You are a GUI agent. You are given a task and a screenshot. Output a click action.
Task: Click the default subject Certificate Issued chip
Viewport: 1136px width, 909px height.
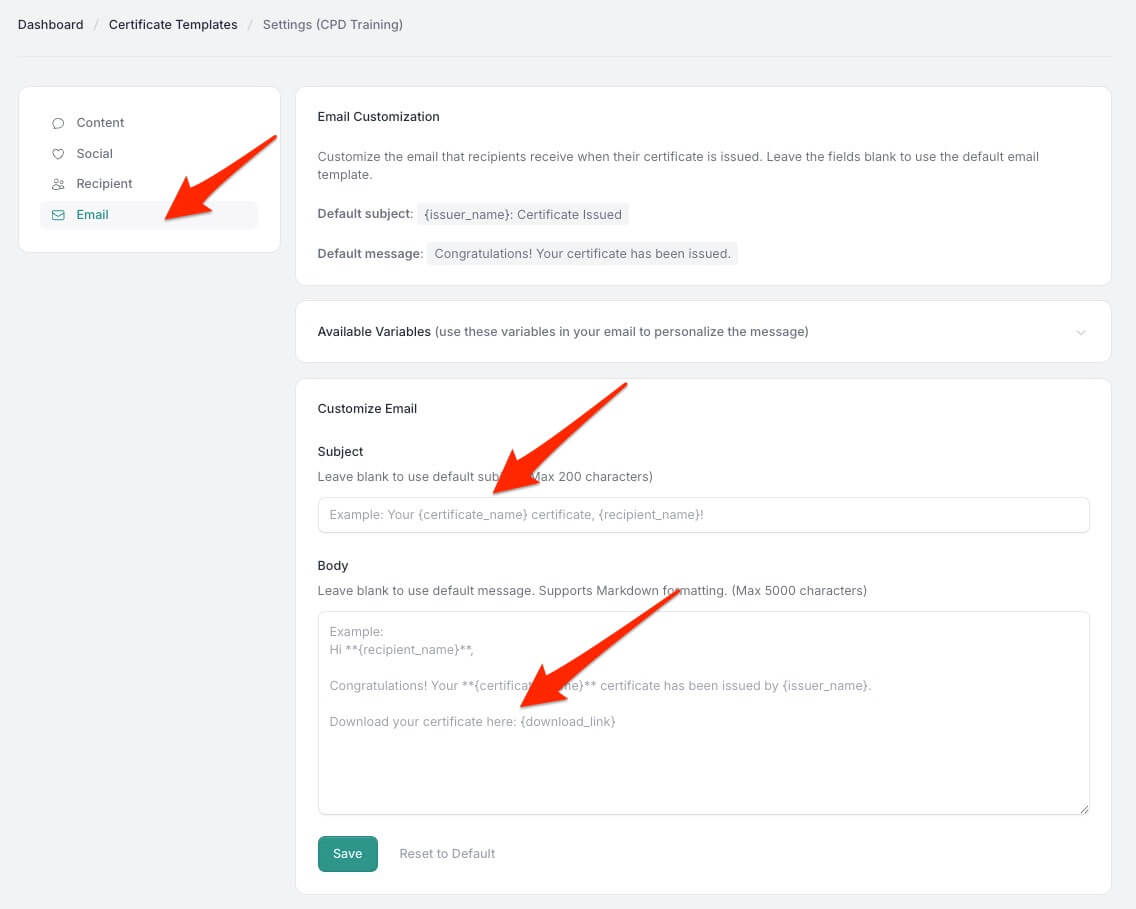coord(523,215)
